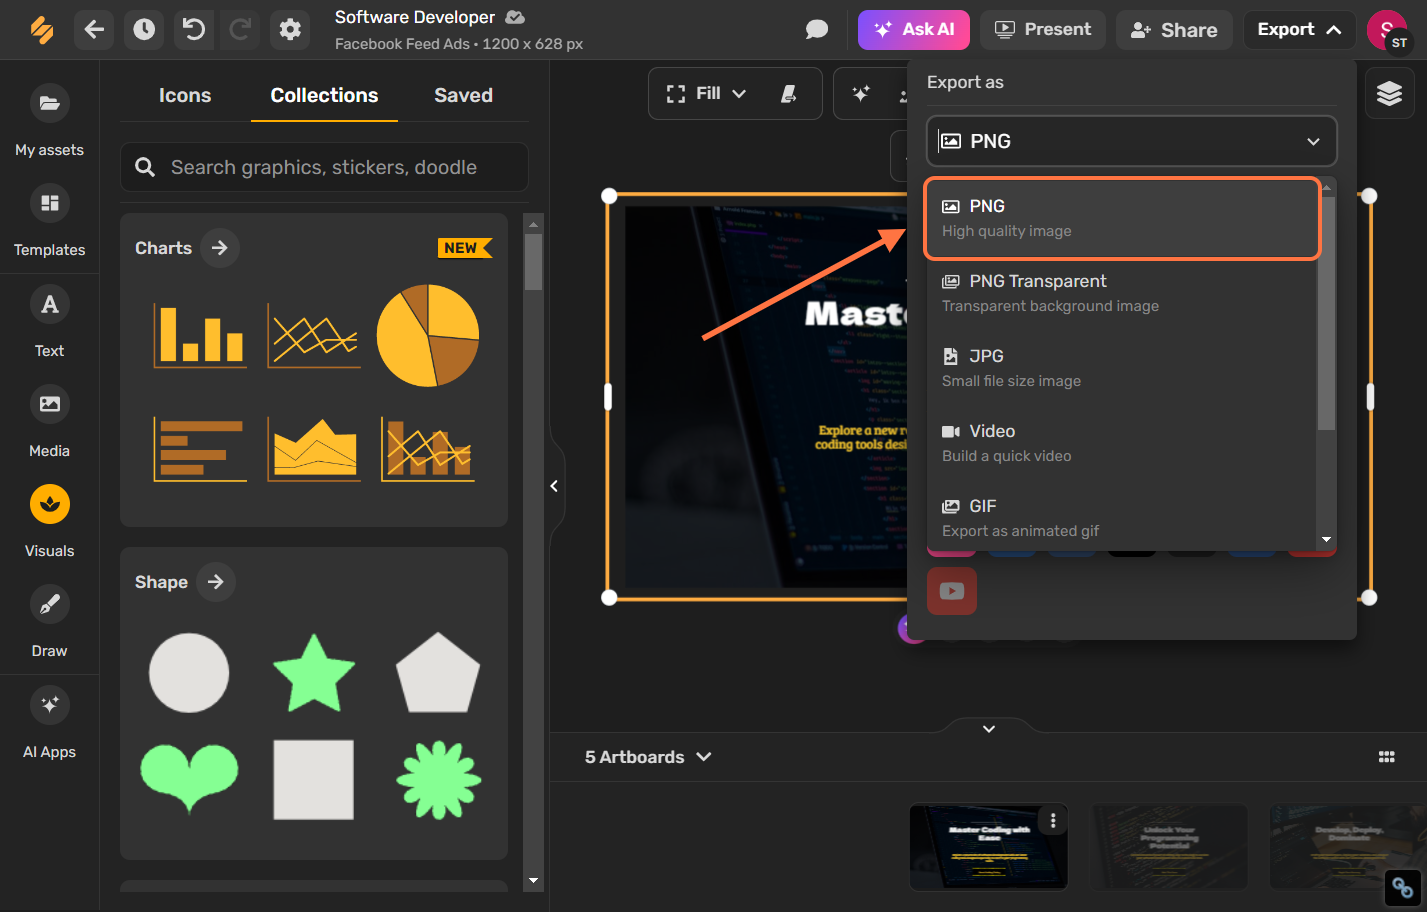Click the back arrow icon
Image resolution: width=1427 pixels, height=912 pixels.
(x=94, y=30)
